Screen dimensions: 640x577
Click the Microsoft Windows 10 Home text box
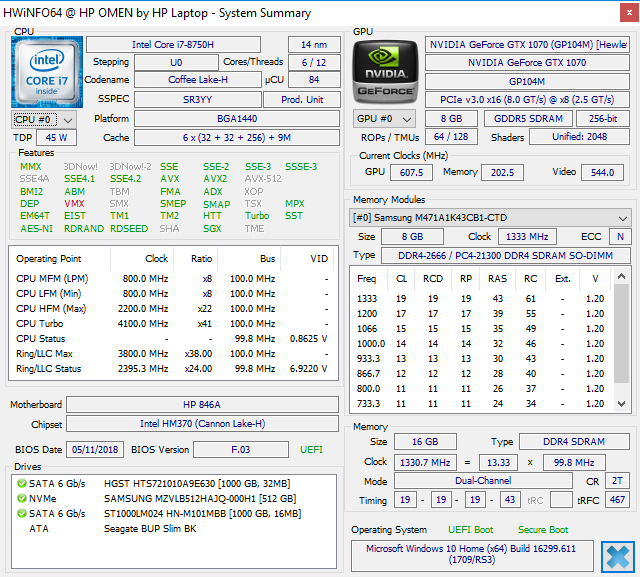click(x=471, y=556)
